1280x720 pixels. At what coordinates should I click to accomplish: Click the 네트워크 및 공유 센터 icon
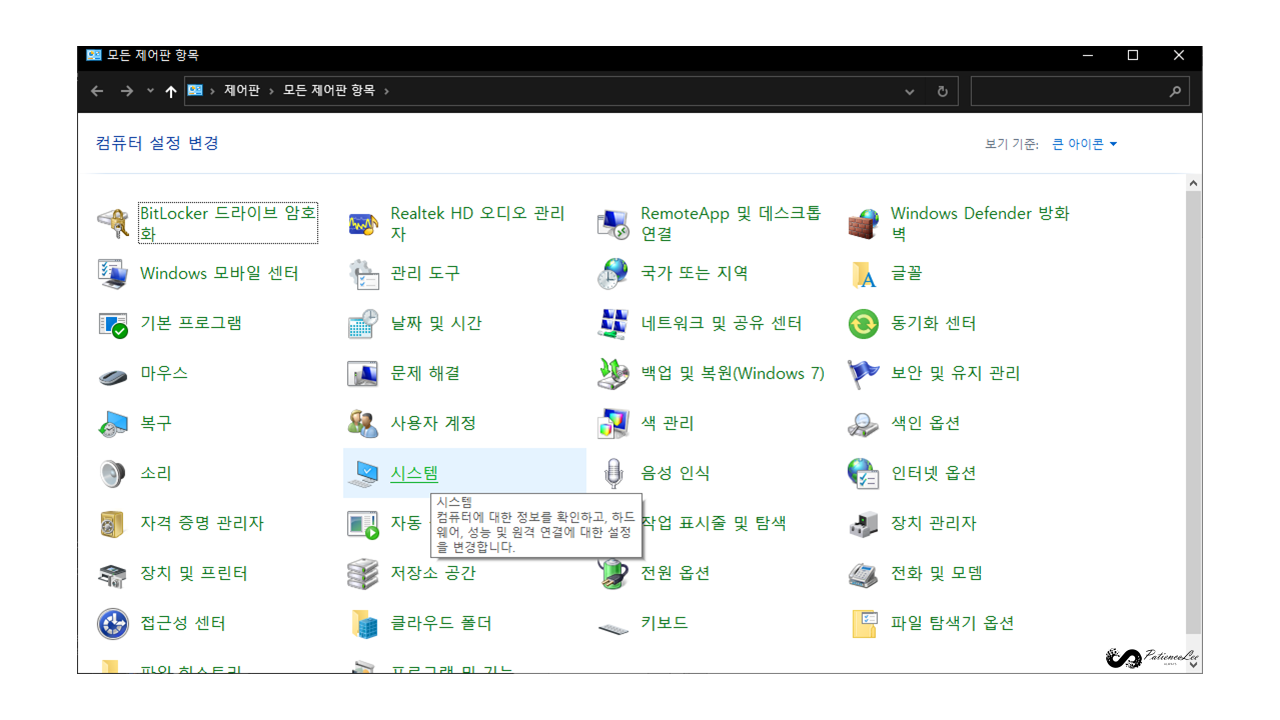pyautogui.click(x=613, y=324)
